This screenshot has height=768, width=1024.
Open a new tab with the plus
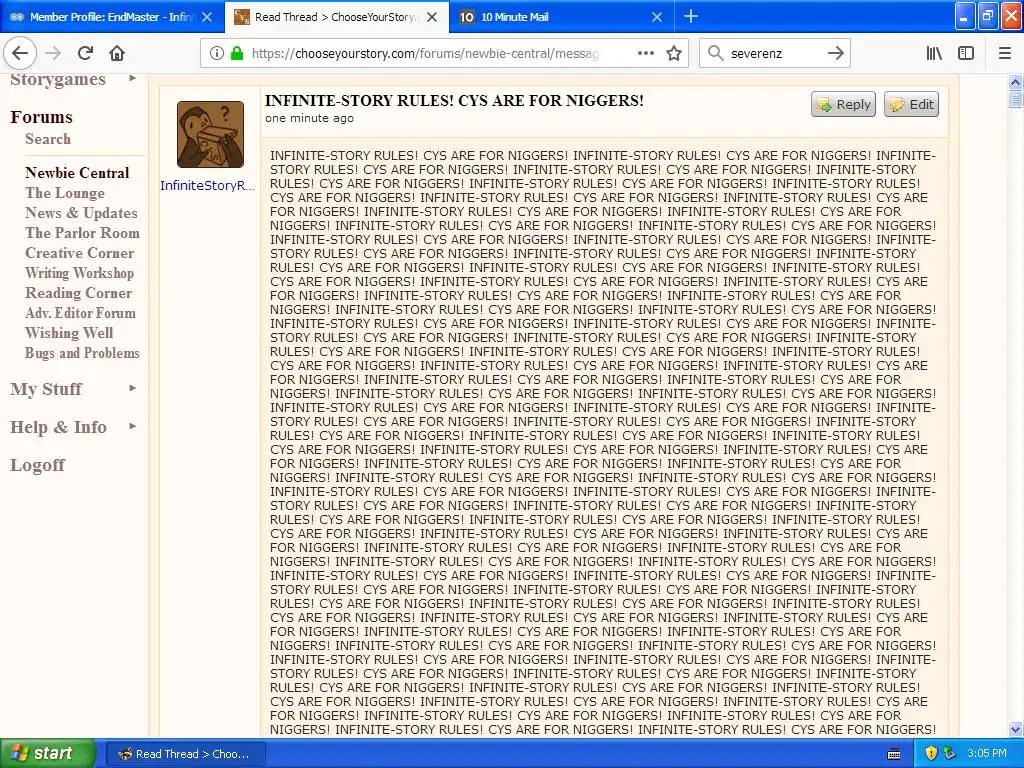coord(691,16)
